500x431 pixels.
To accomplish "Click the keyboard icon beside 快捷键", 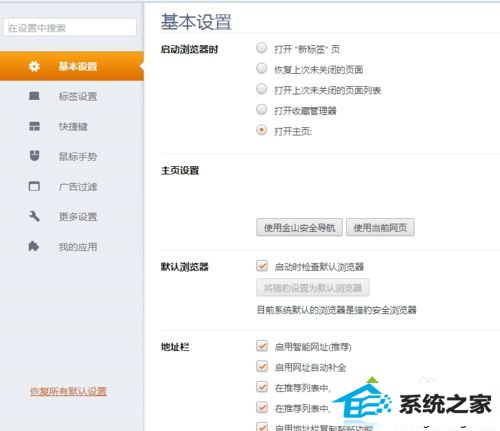I will point(34,126).
